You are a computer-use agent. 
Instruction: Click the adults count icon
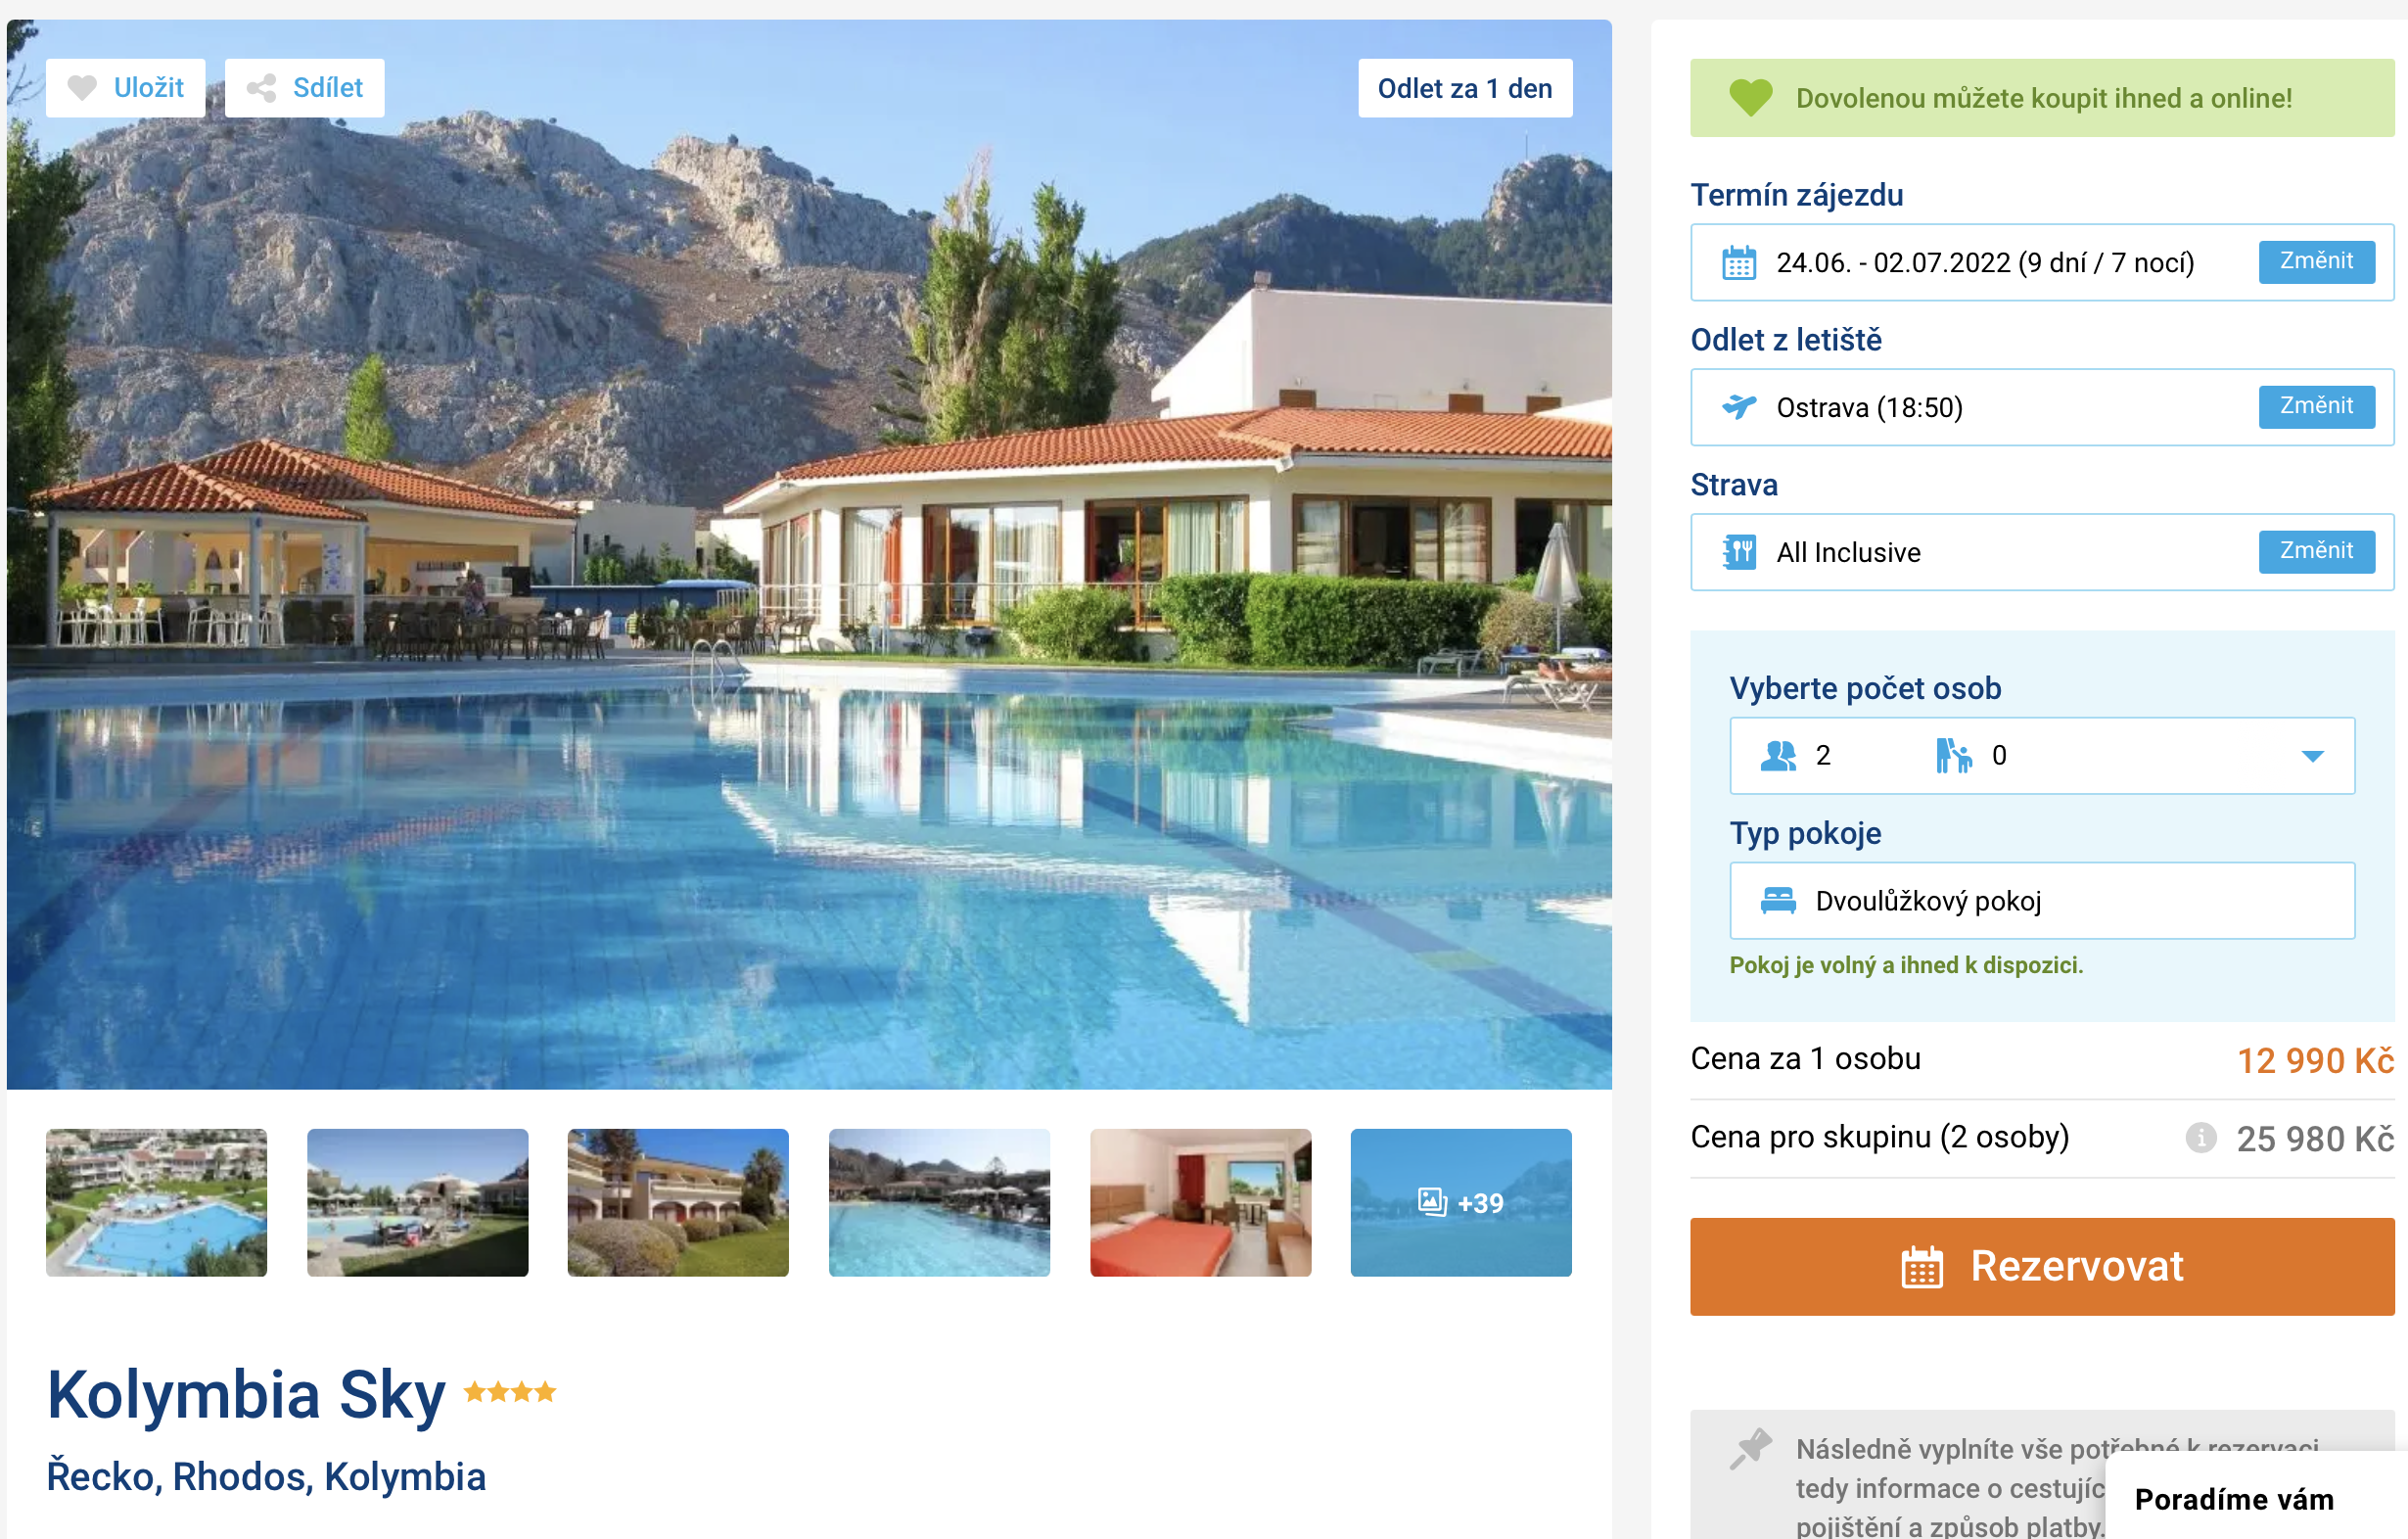coord(1778,756)
